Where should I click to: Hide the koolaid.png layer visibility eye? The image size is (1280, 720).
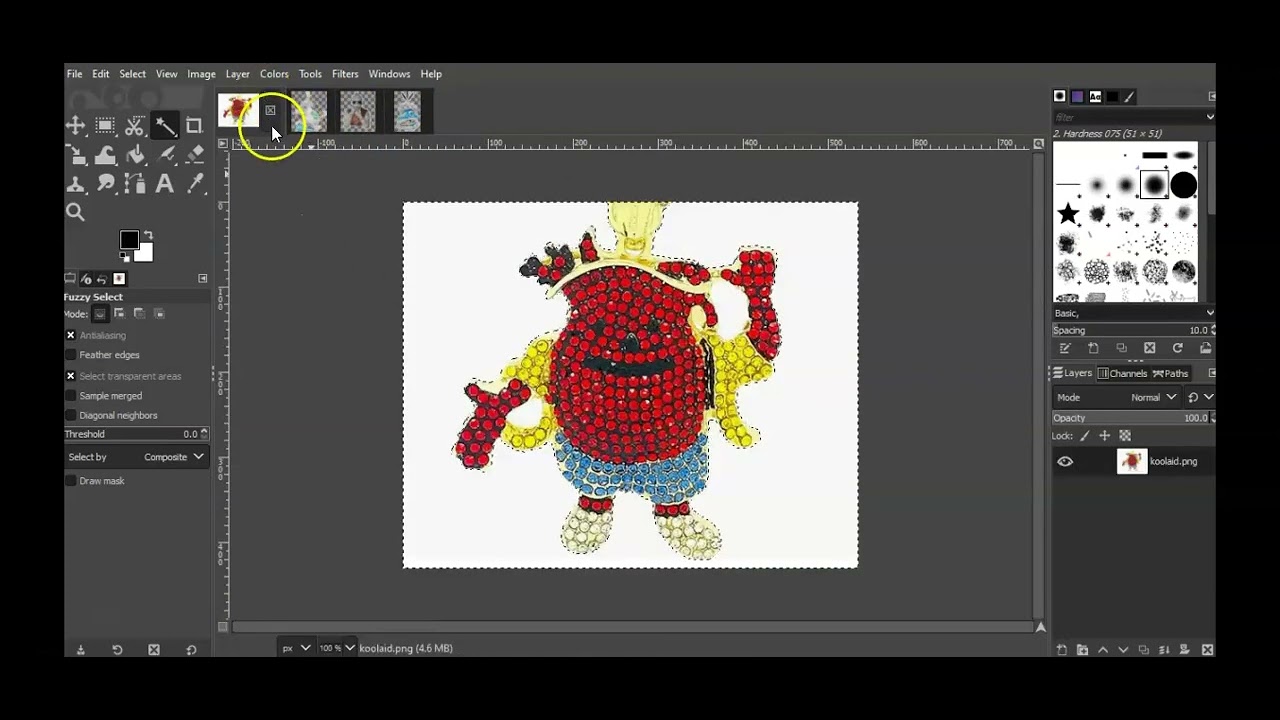1065,462
